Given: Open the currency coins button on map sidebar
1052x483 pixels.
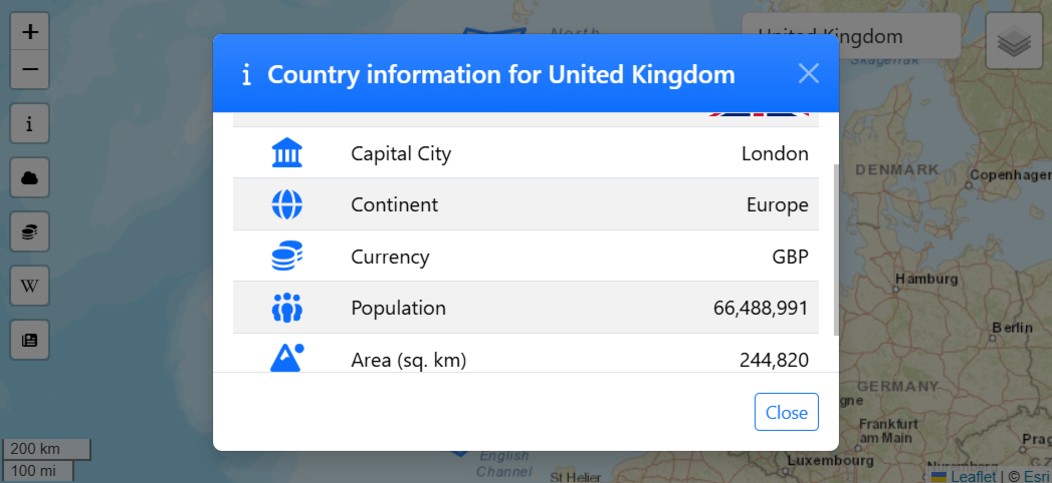Looking at the screenshot, I should coord(30,232).
